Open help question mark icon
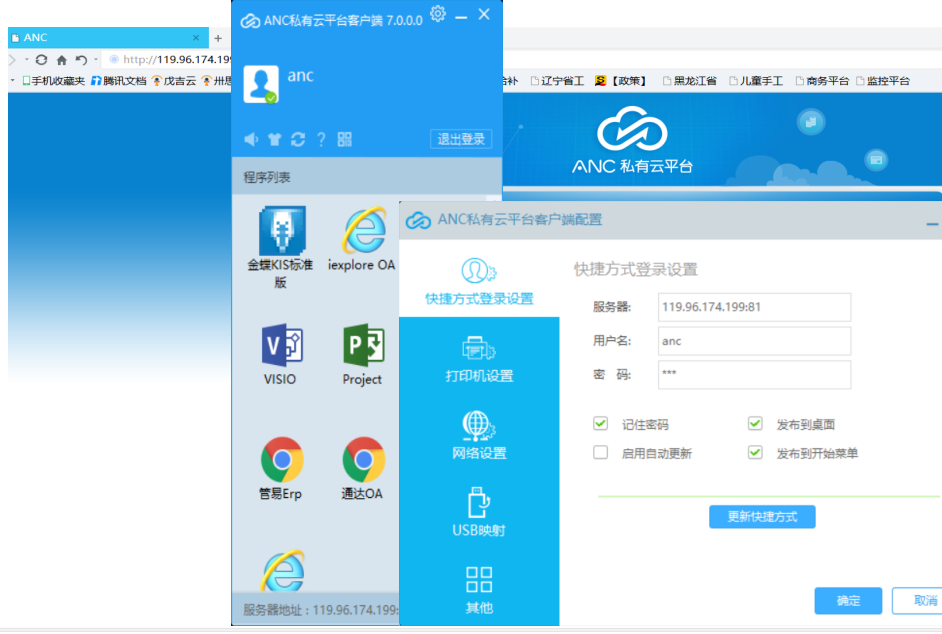This screenshot has width=942, height=634. pos(321,139)
